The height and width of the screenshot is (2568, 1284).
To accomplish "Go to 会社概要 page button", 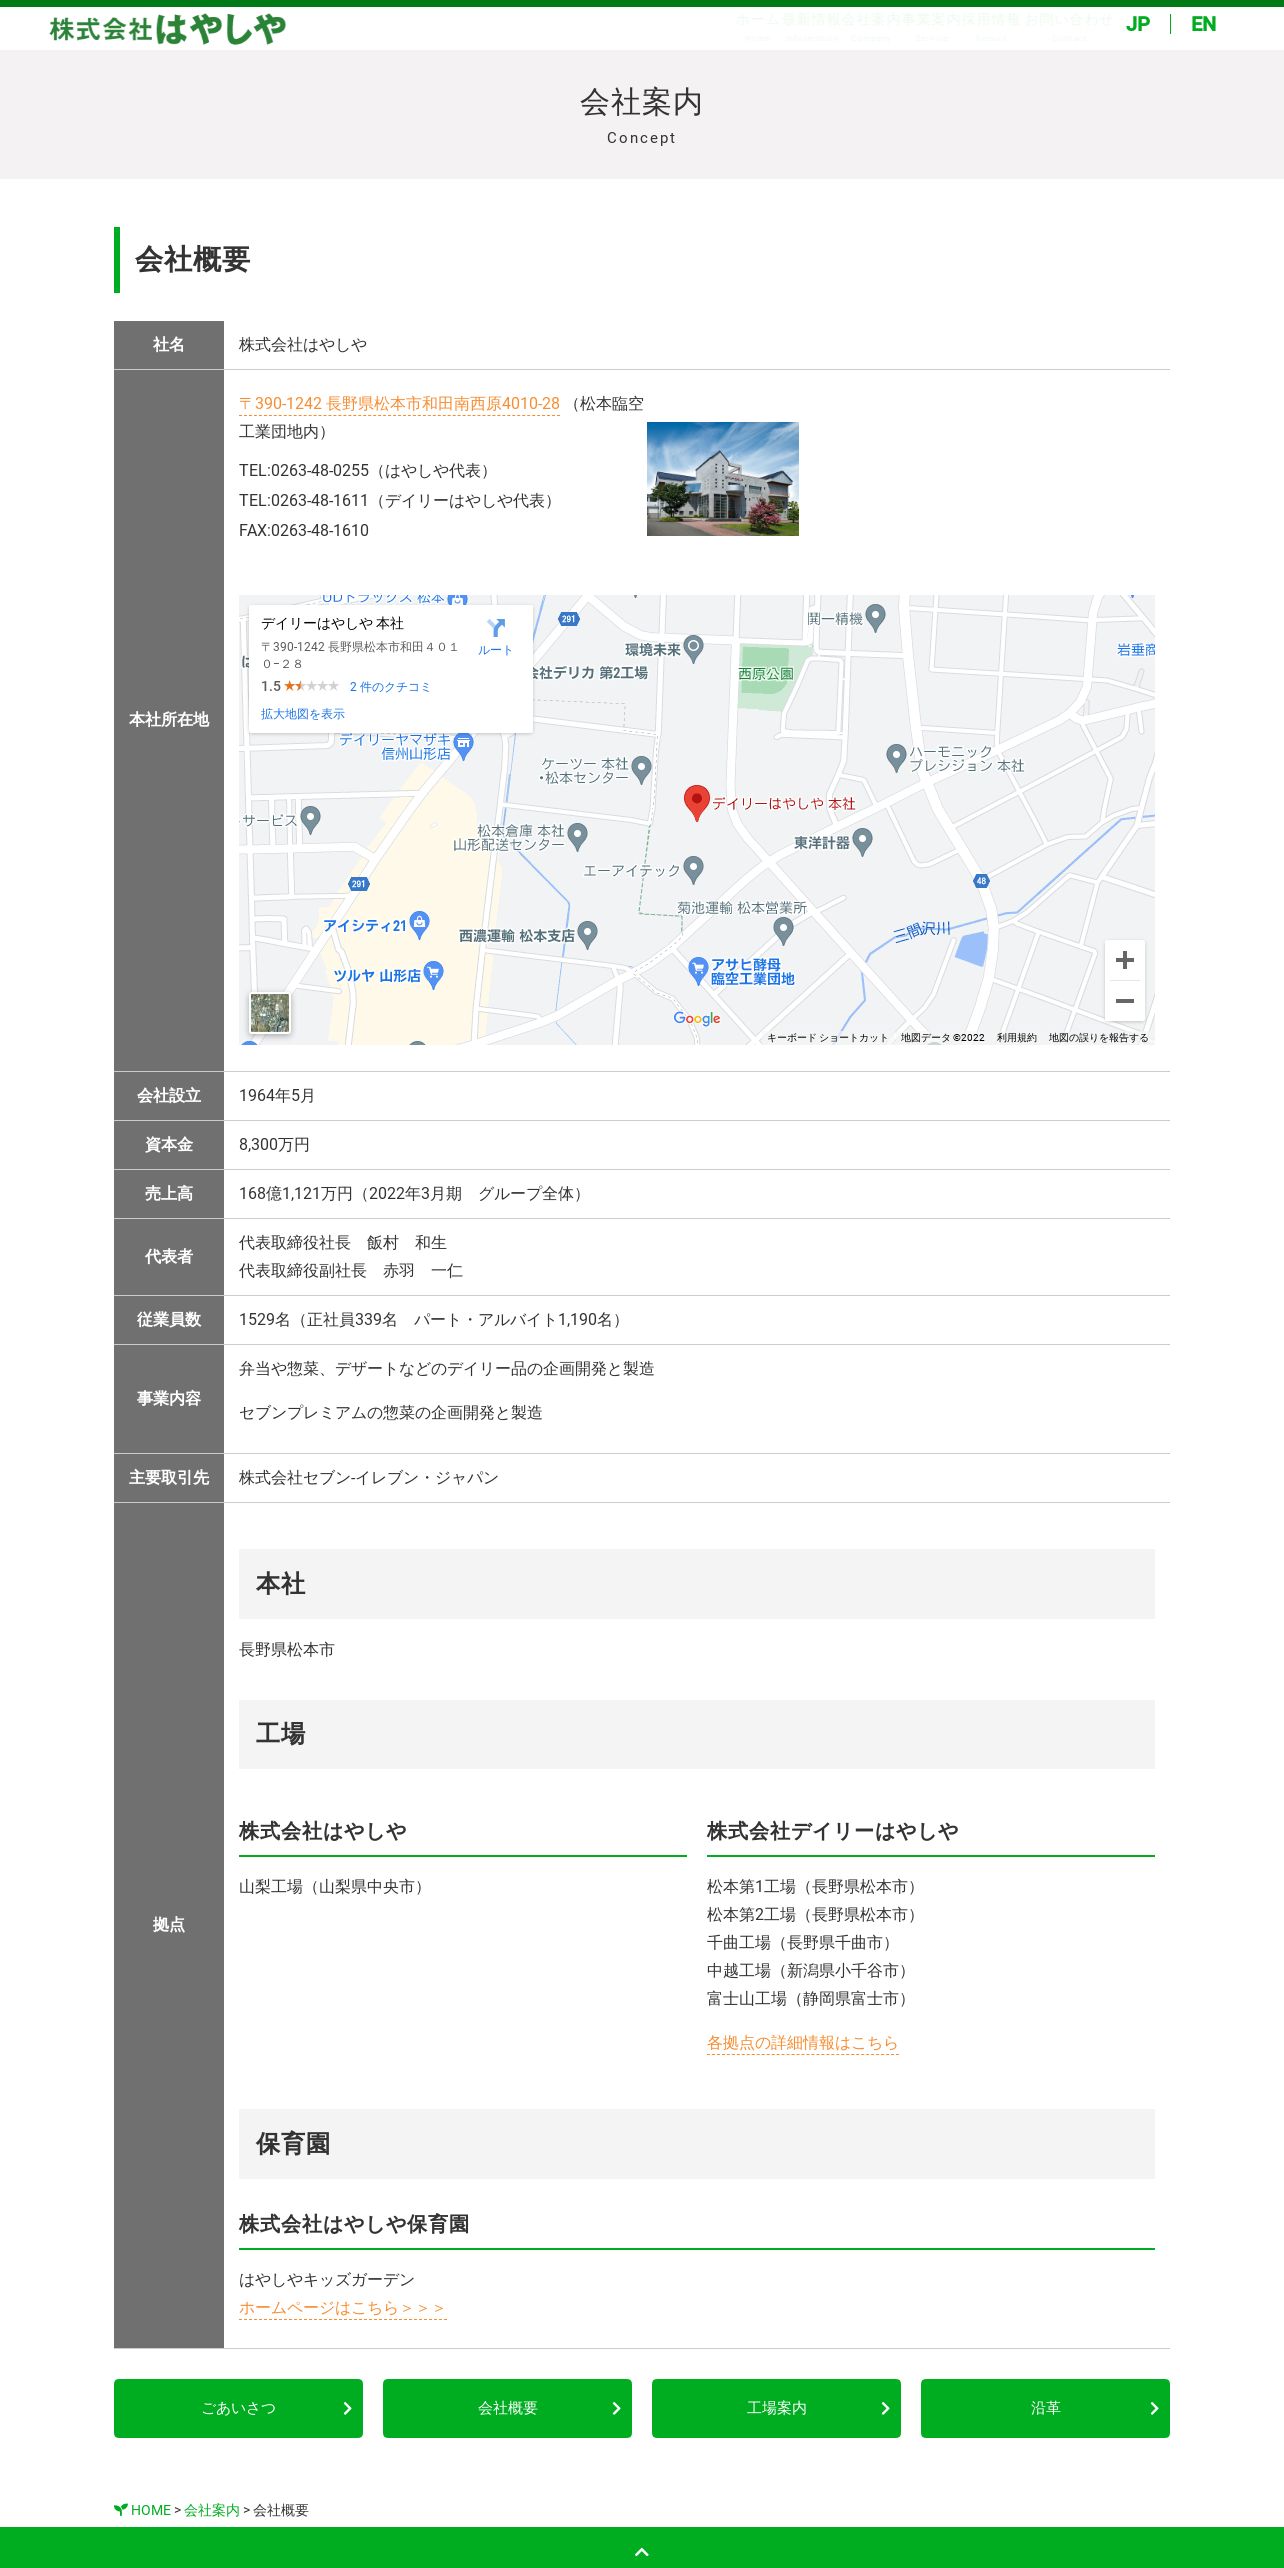I will pos(507,2408).
